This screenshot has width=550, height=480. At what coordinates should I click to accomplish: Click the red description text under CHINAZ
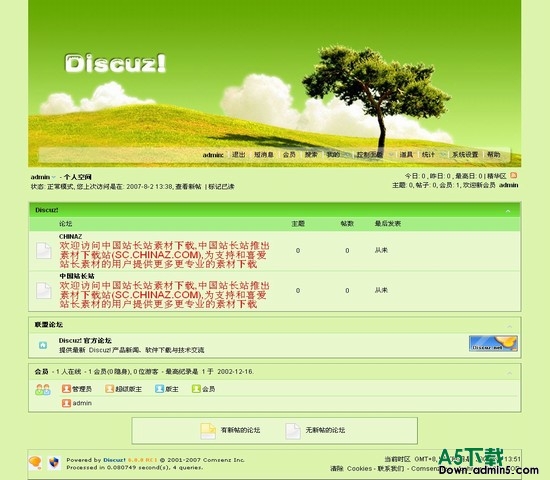(164, 255)
